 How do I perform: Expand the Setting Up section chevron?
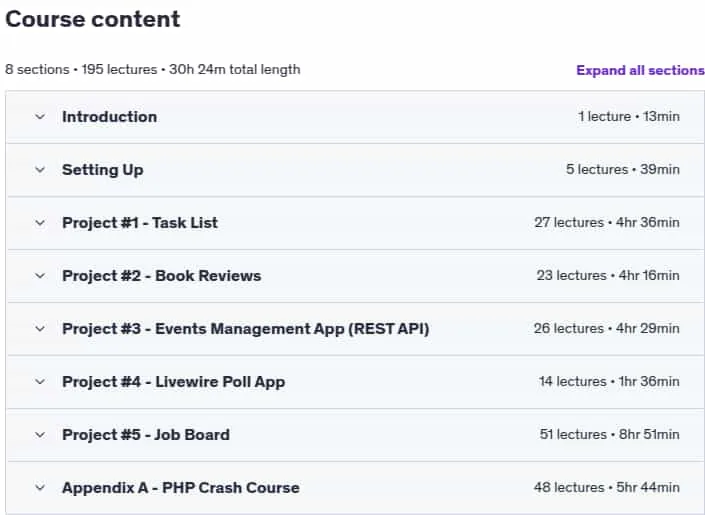[x=40, y=170]
